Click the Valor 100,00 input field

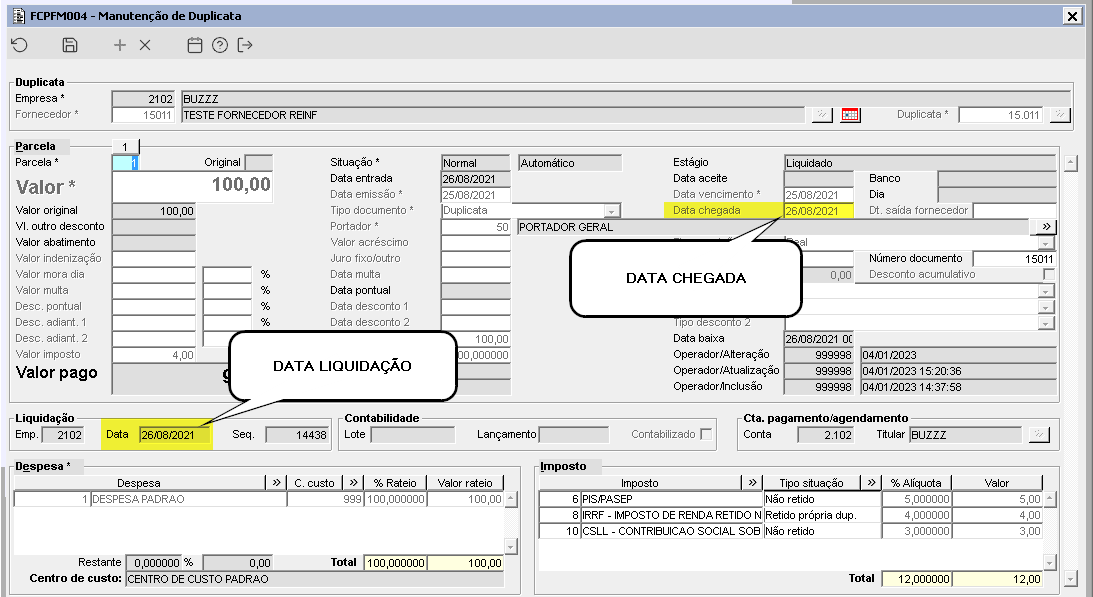click(x=192, y=186)
